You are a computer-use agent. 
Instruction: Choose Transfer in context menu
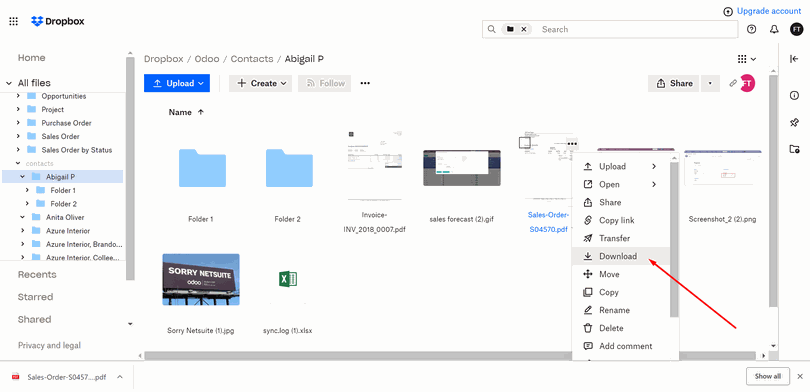620,238
